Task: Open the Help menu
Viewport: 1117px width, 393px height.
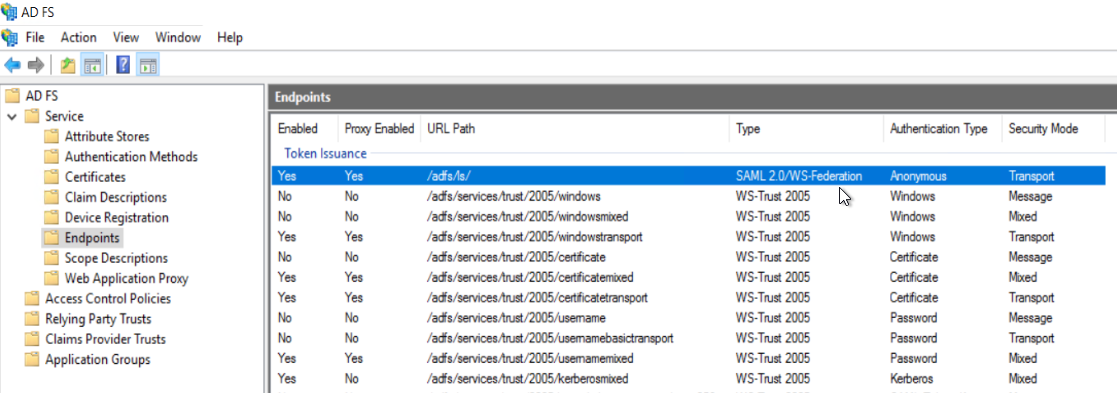Action: pyautogui.click(x=230, y=38)
